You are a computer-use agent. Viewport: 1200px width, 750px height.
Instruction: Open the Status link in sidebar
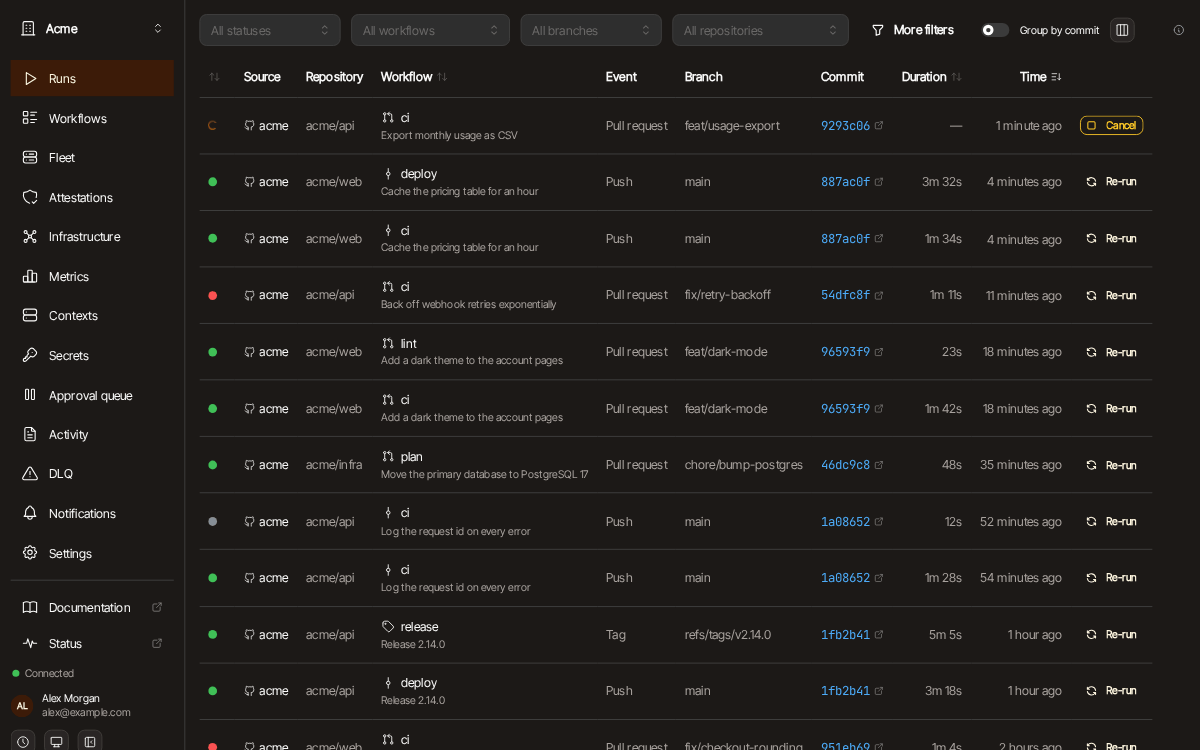coord(92,643)
